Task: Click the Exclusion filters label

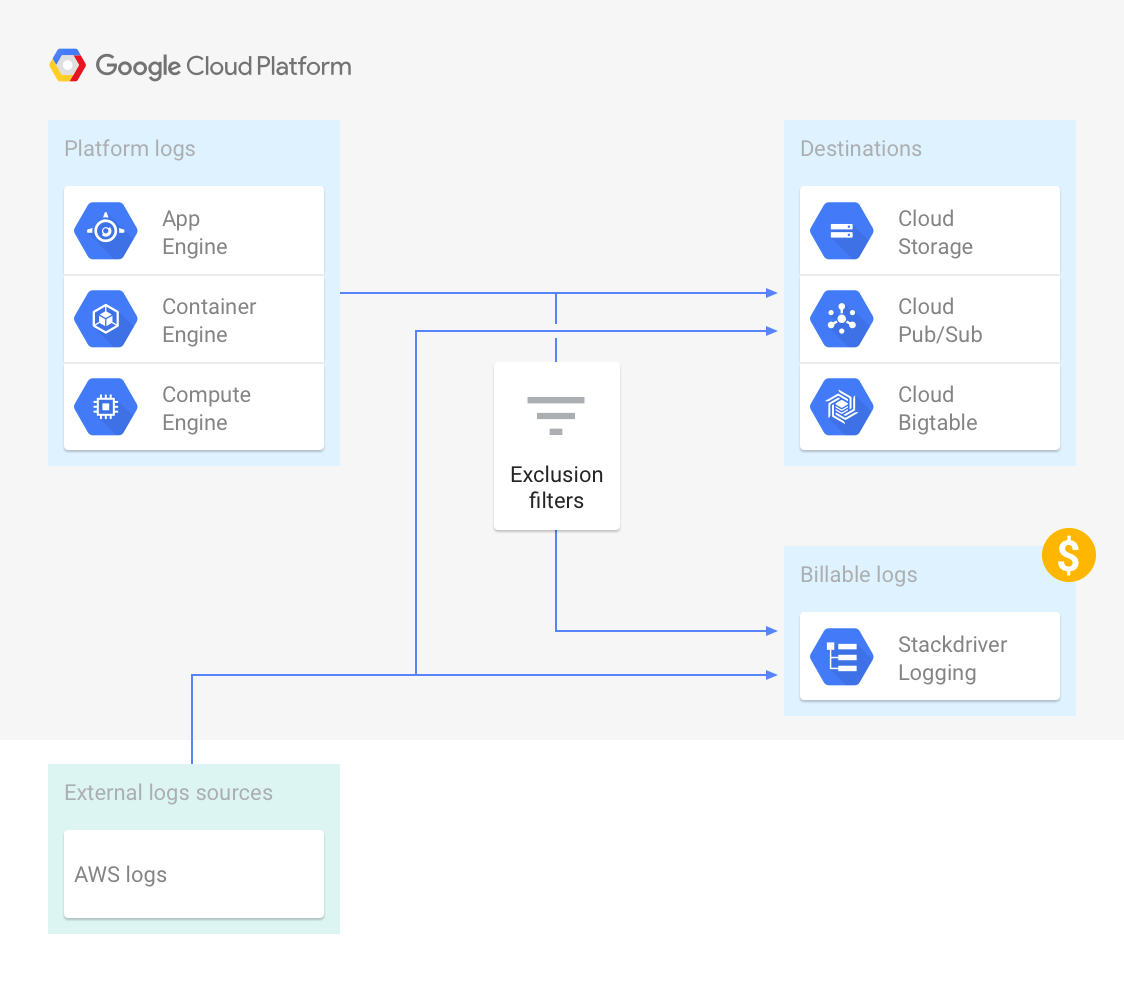Action: click(556, 487)
